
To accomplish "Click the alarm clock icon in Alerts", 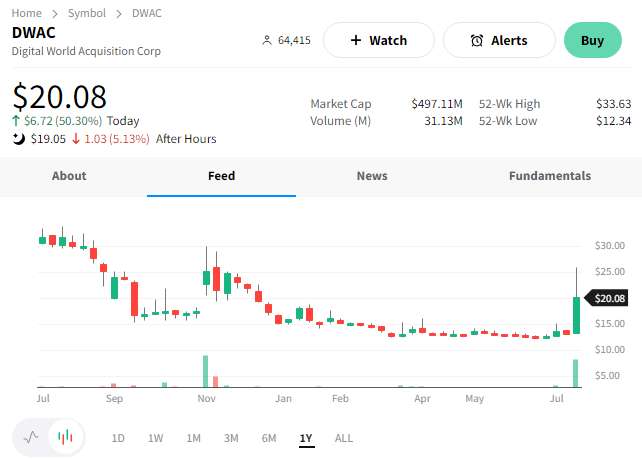I will point(477,41).
